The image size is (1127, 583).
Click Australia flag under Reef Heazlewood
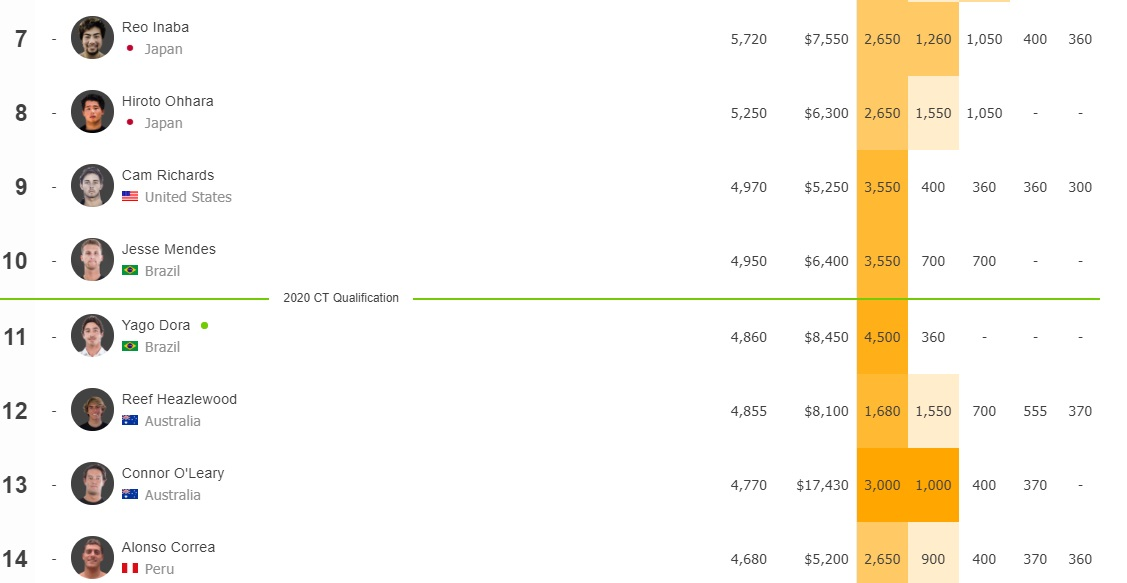(130, 421)
